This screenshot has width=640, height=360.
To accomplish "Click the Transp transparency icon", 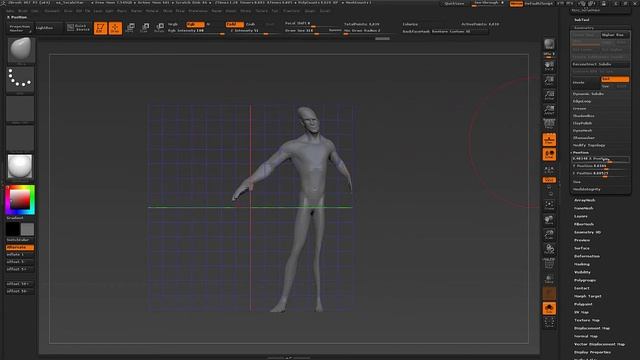I will [549, 279].
